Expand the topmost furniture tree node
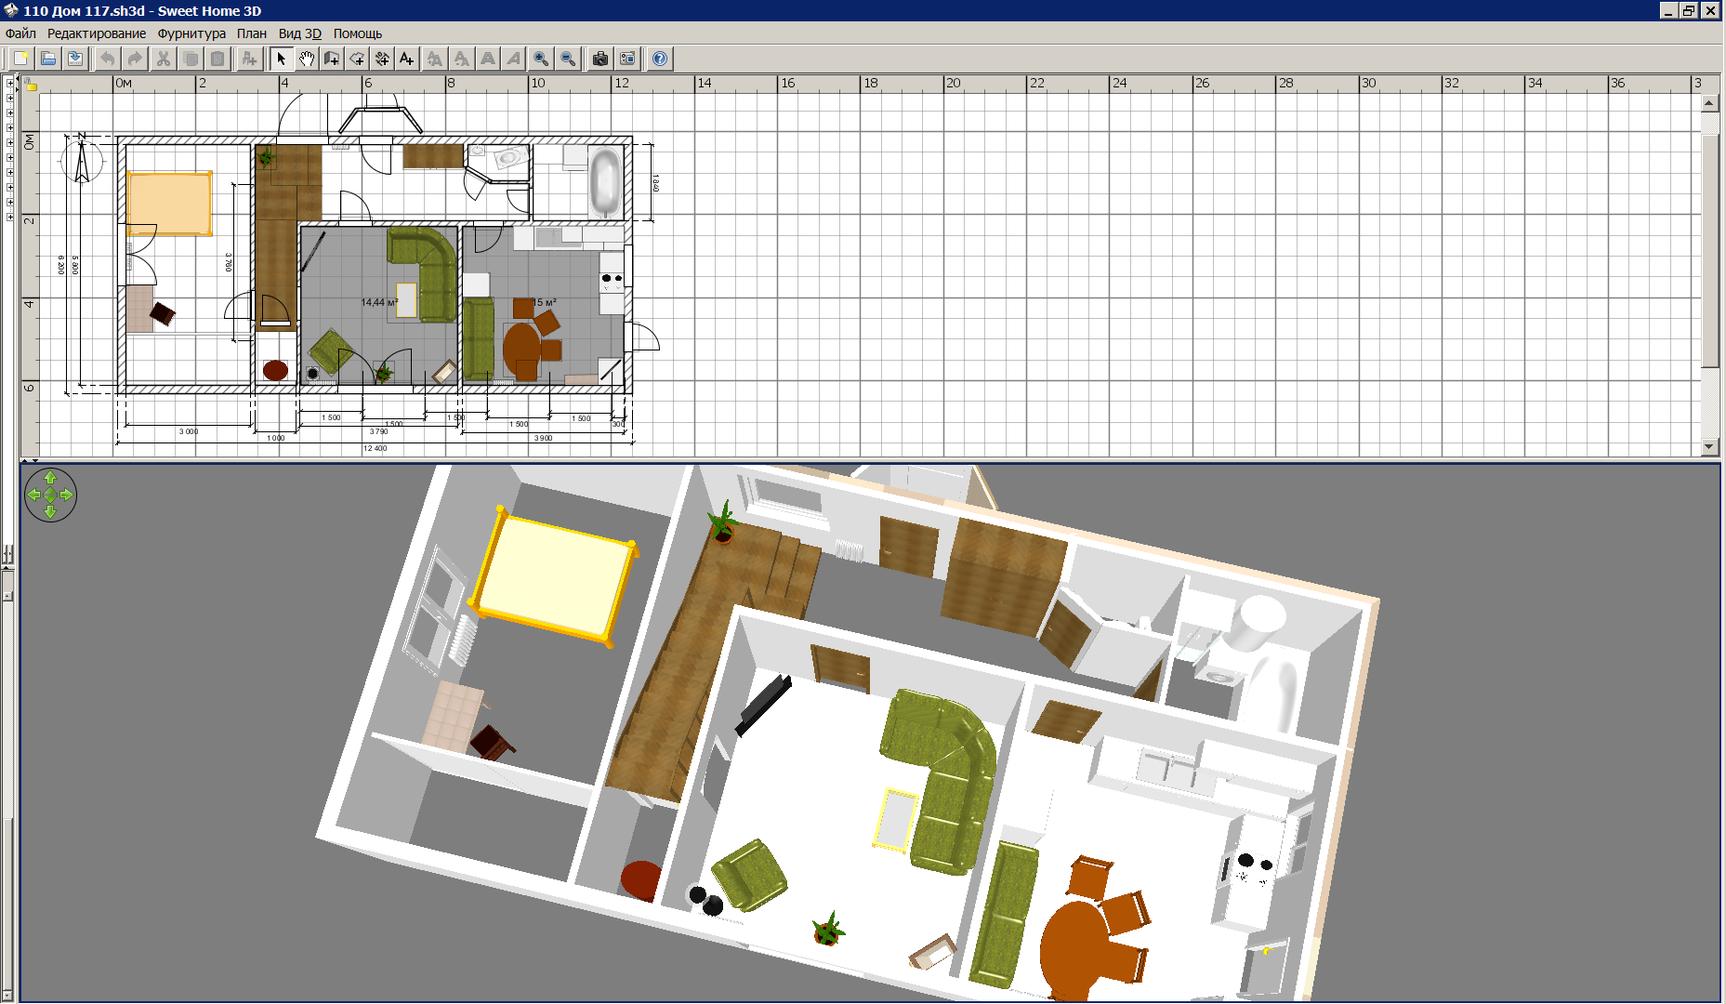The height and width of the screenshot is (1004, 1726). (x=10, y=83)
